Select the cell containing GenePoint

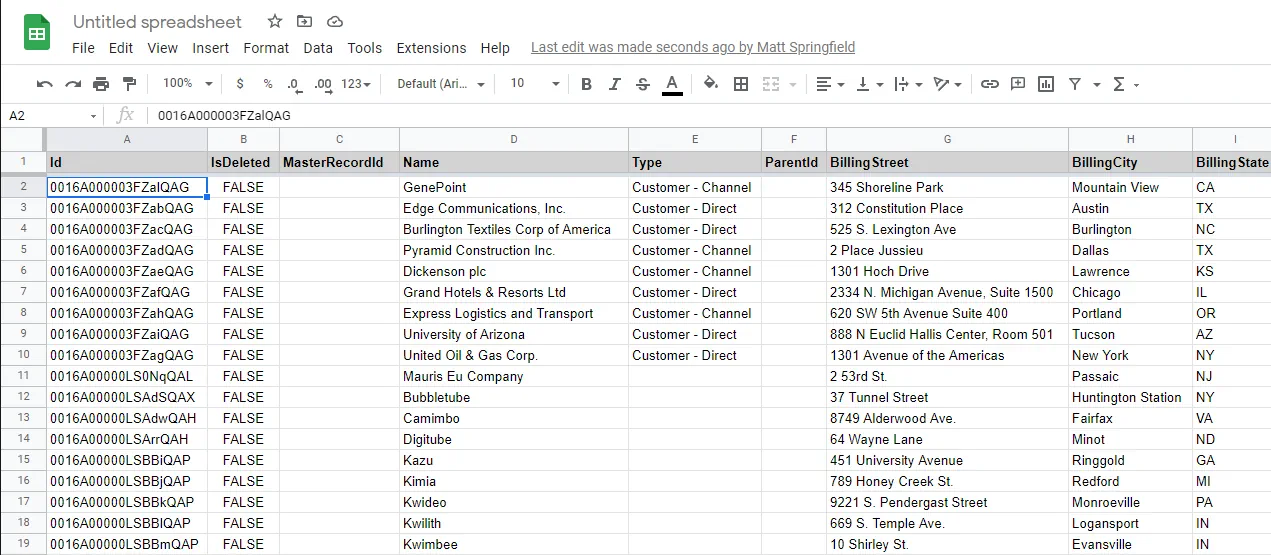[x=513, y=187]
